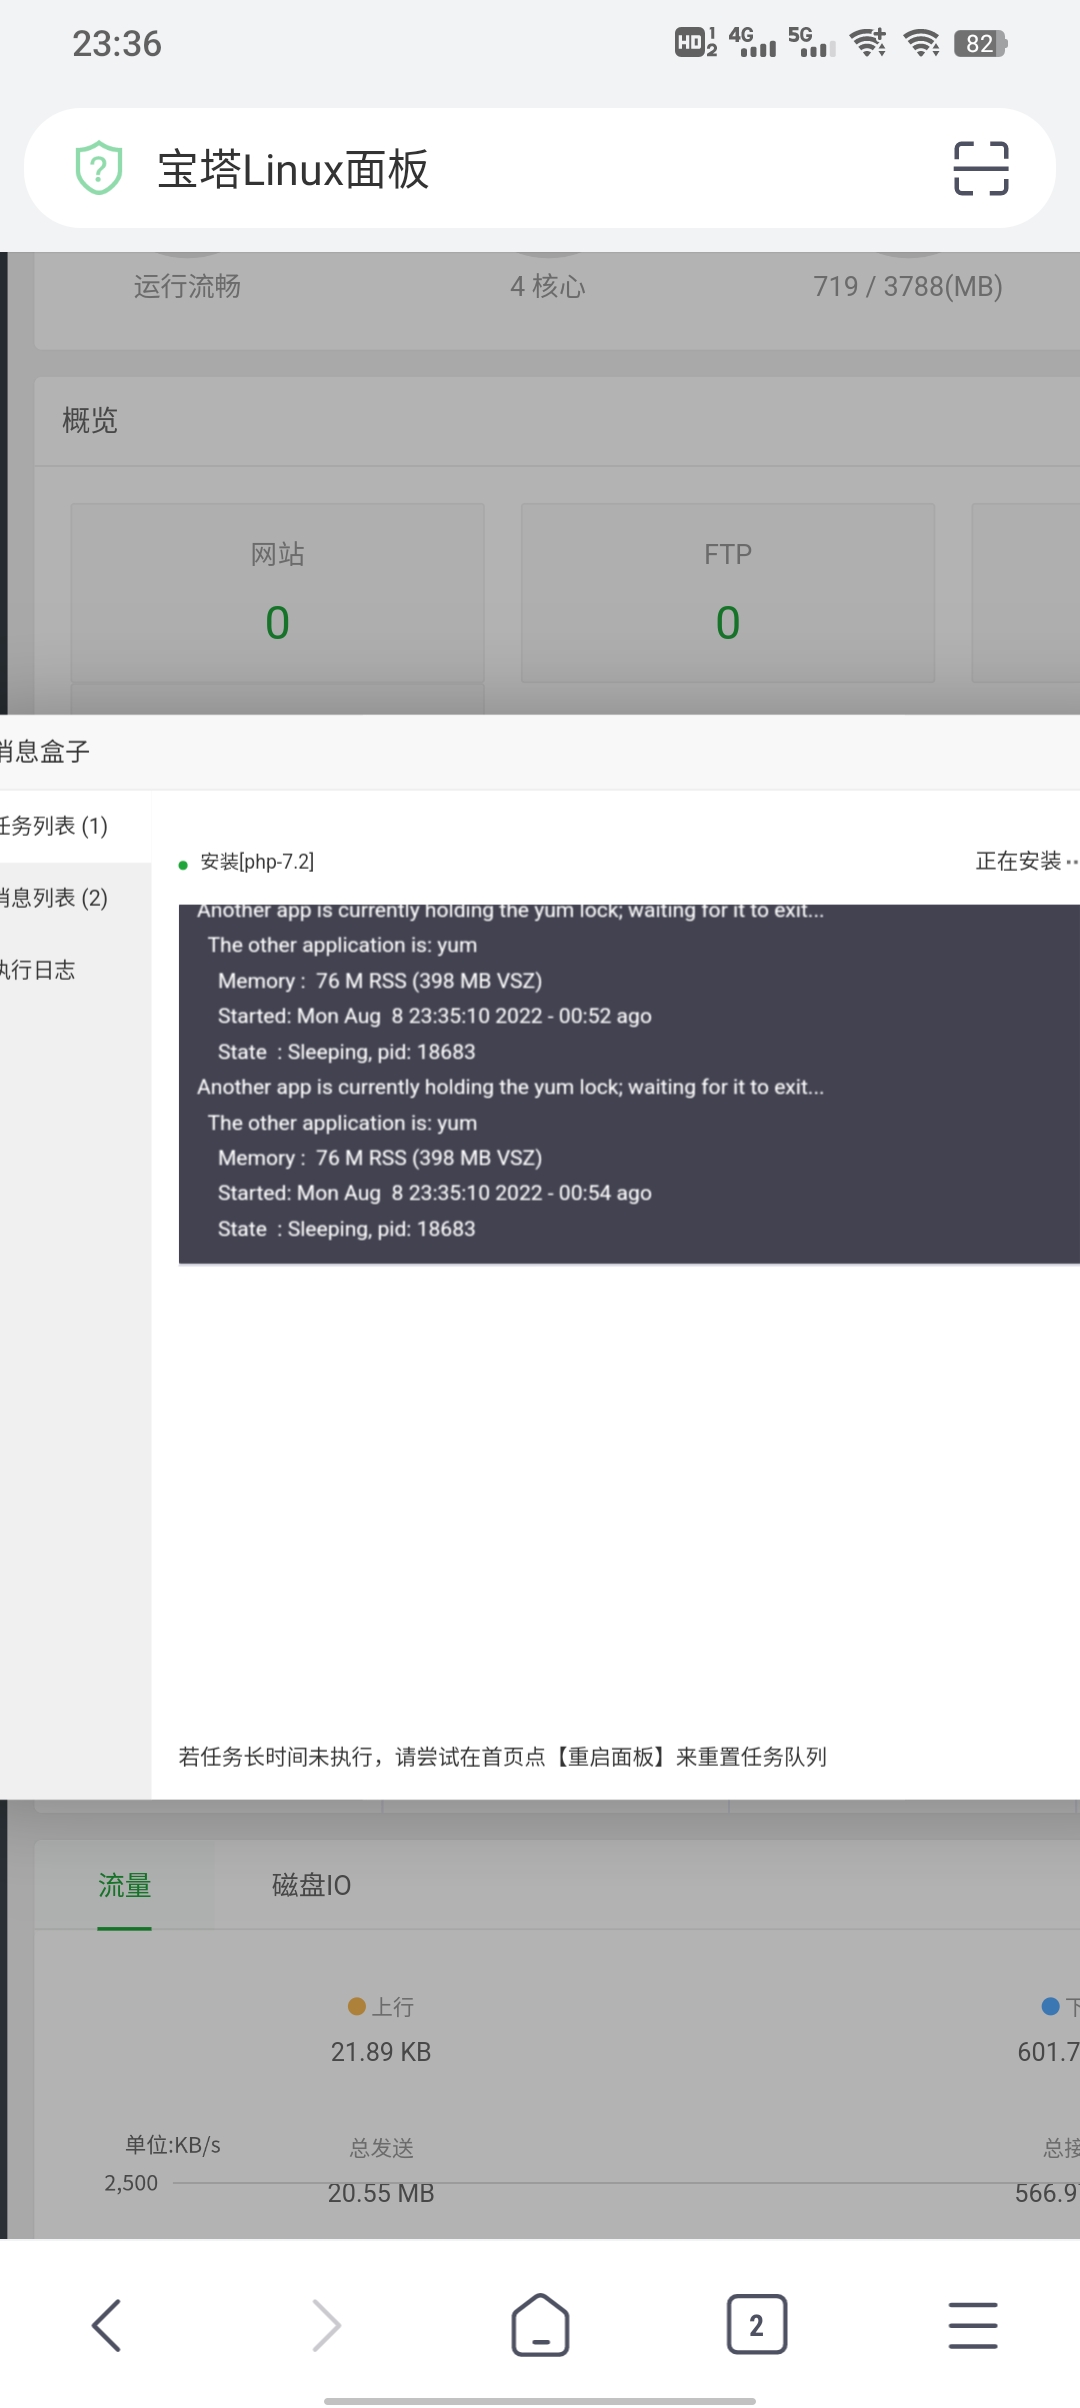
Task: Select 执行日志 in message box sidebar
Action: pos(75,970)
